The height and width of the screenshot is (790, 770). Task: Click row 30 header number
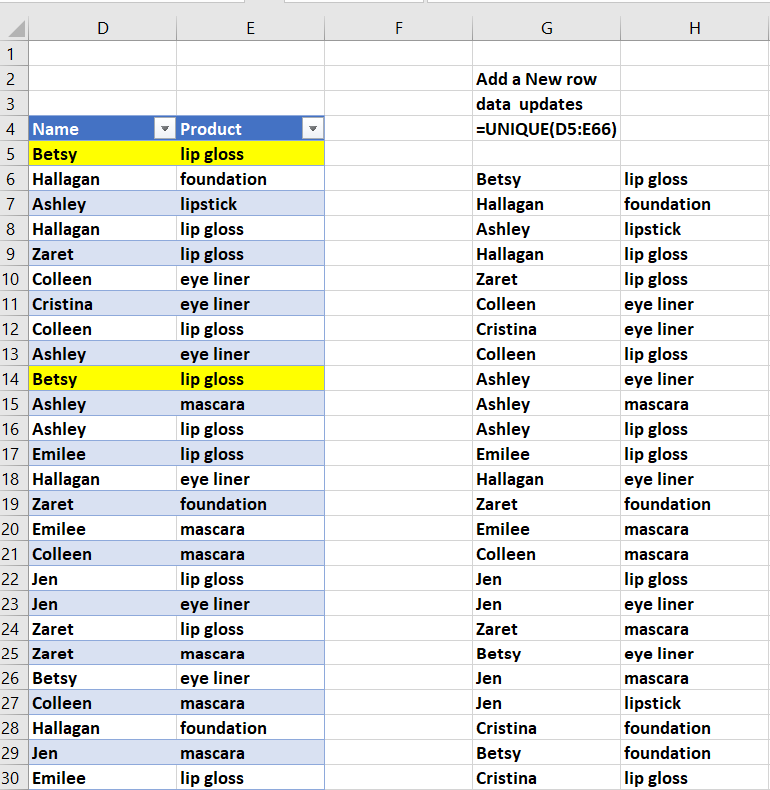coord(14,778)
